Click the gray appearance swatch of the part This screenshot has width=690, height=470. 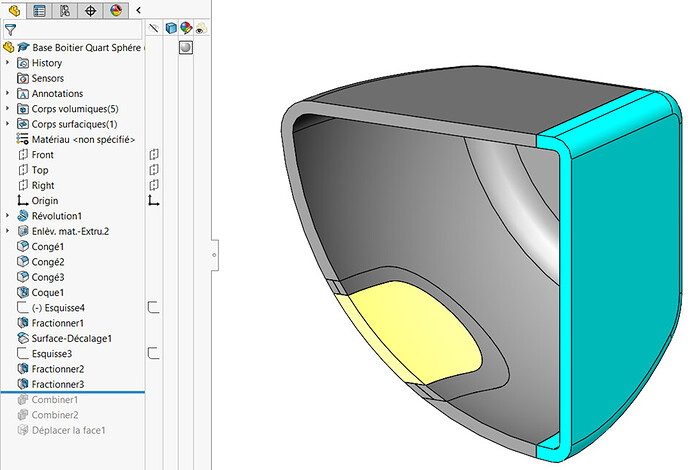(185, 47)
